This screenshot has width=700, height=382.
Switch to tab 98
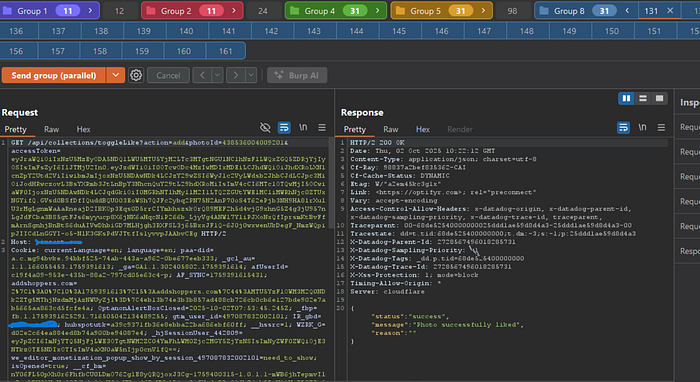(x=512, y=11)
